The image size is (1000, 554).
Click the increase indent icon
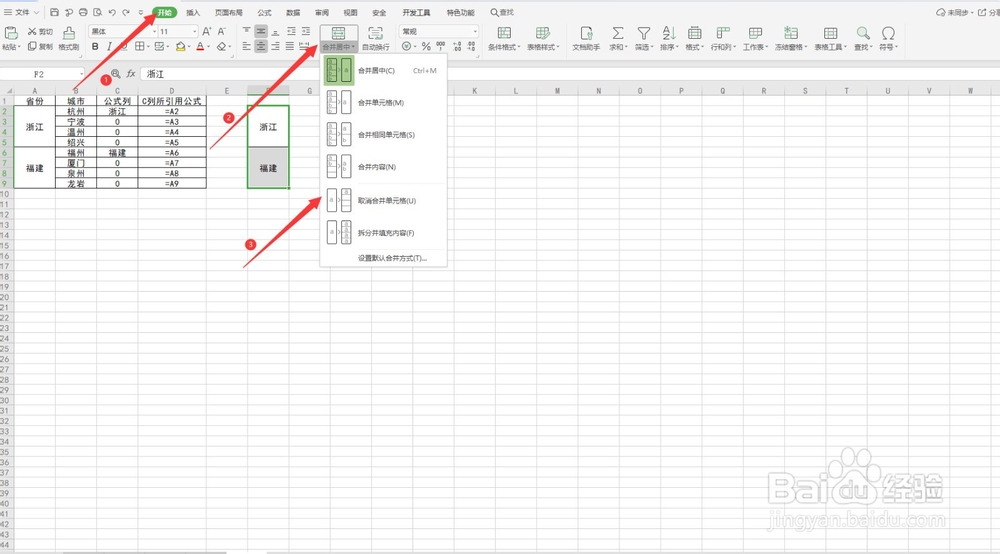(x=306, y=31)
